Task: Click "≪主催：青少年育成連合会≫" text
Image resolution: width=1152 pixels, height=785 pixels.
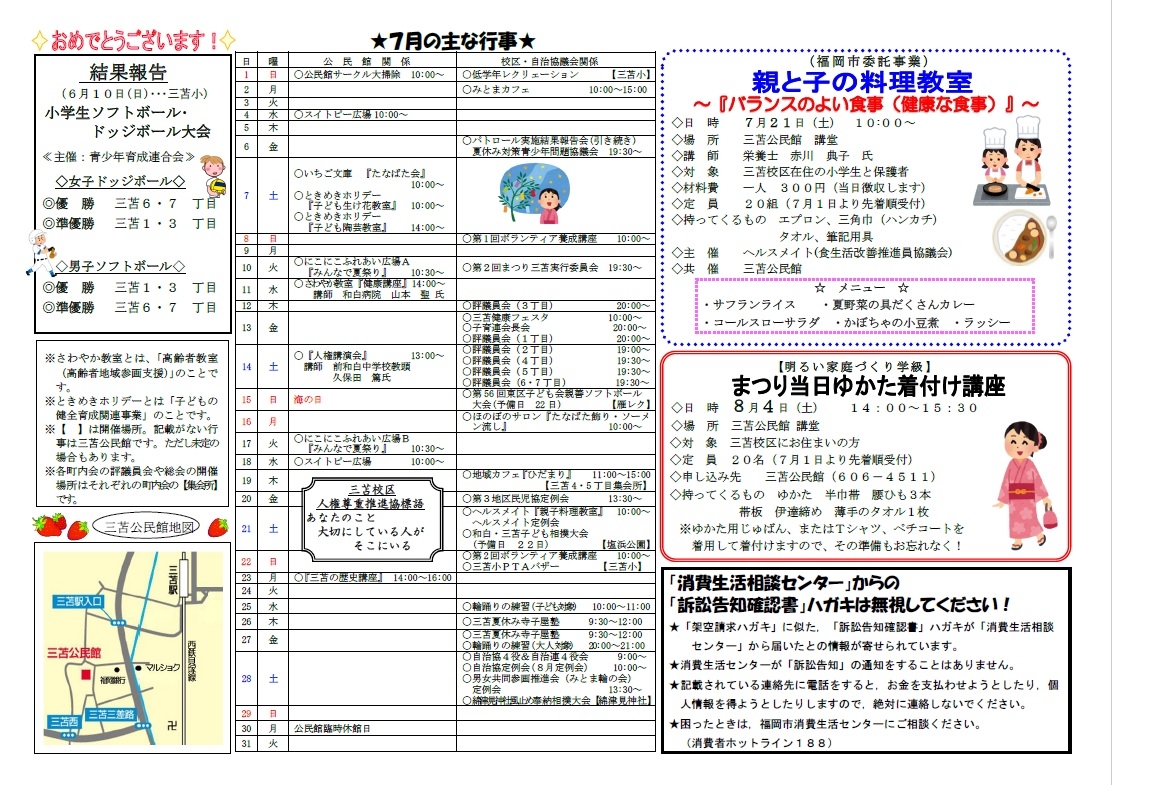Action: click(119, 157)
